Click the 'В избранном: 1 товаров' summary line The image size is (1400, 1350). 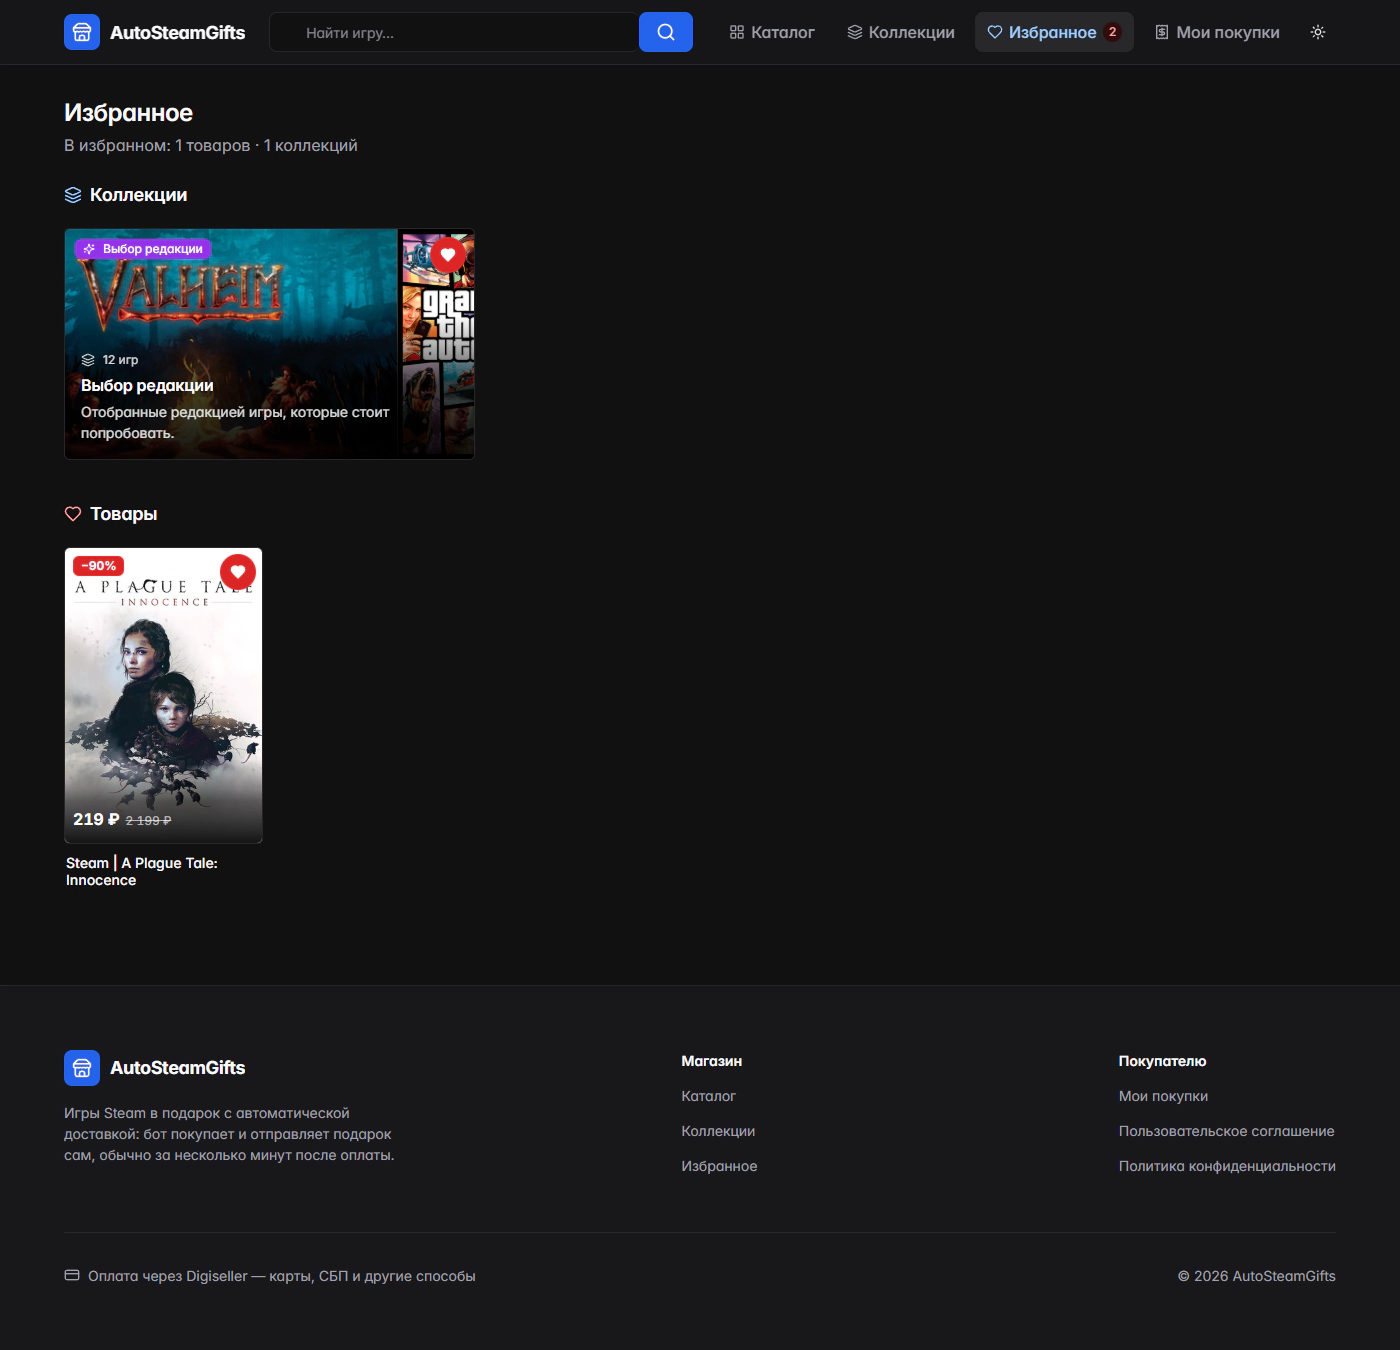pyautogui.click(x=211, y=146)
